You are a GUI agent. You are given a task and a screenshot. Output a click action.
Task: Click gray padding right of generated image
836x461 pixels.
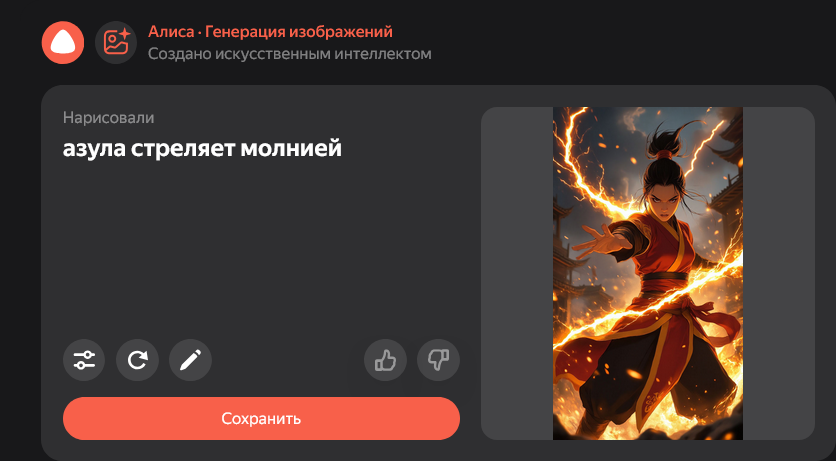[778, 273]
